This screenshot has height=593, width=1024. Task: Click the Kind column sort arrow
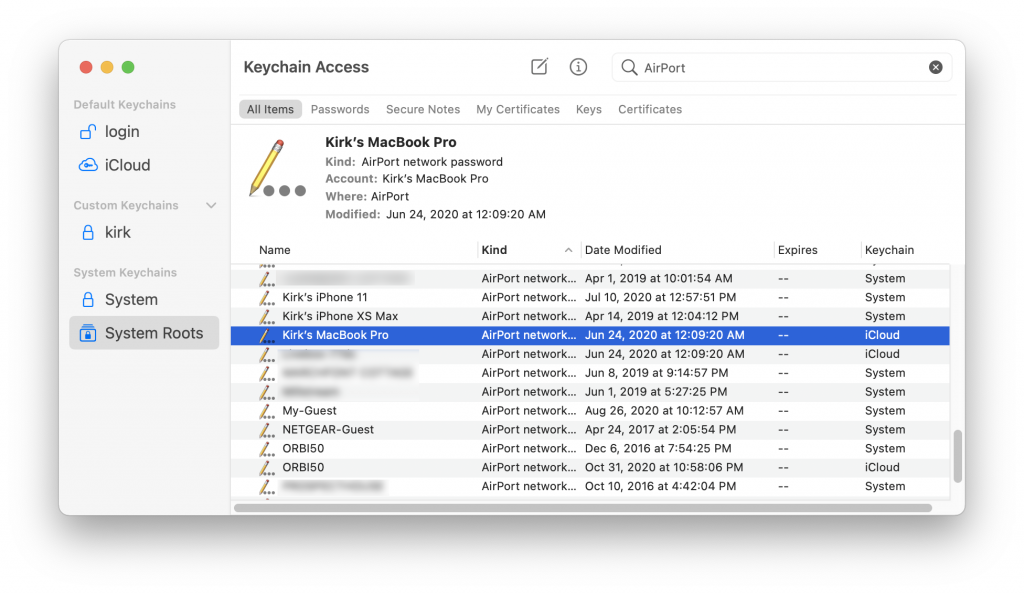tap(568, 250)
